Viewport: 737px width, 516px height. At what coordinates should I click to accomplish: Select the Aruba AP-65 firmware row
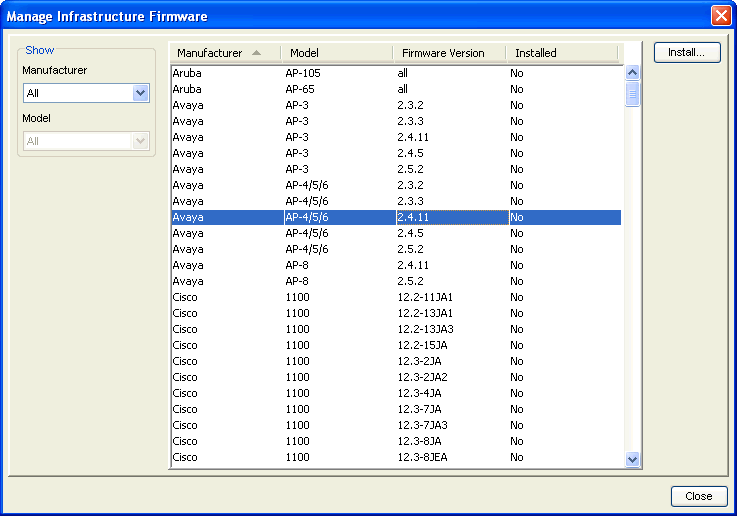point(395,89)
